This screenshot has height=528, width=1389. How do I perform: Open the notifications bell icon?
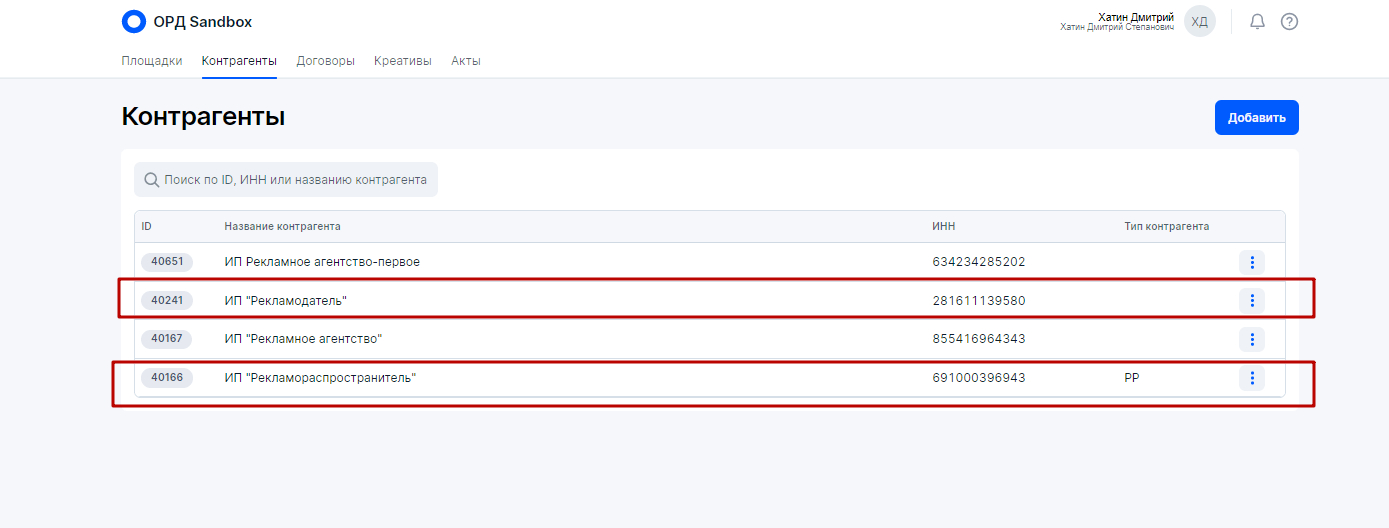[x=1257, y=22]
